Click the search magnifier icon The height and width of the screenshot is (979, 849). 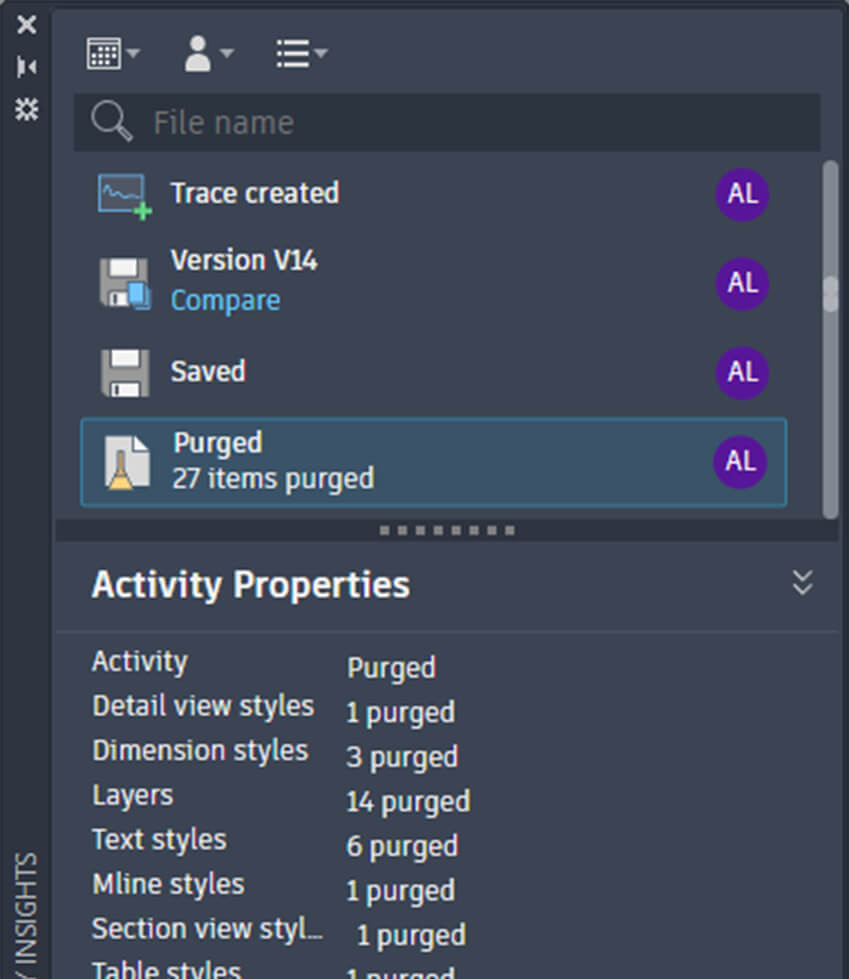coord(111,123)
